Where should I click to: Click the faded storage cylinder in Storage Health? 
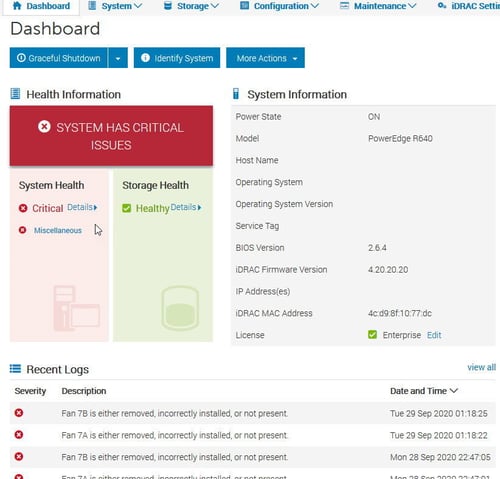coord(180,308)
